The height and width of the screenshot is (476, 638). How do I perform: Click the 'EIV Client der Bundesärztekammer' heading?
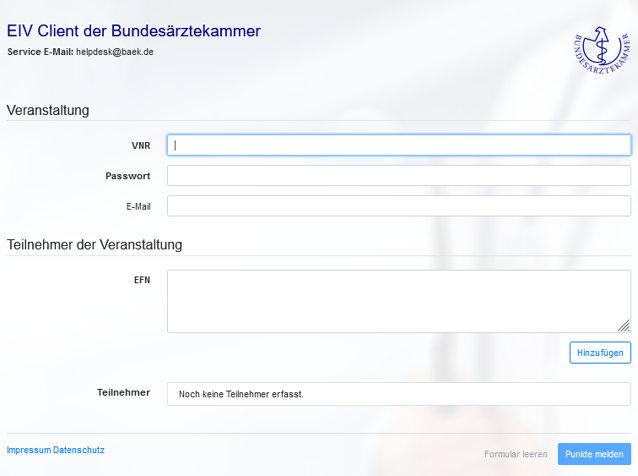coord(133,31)
